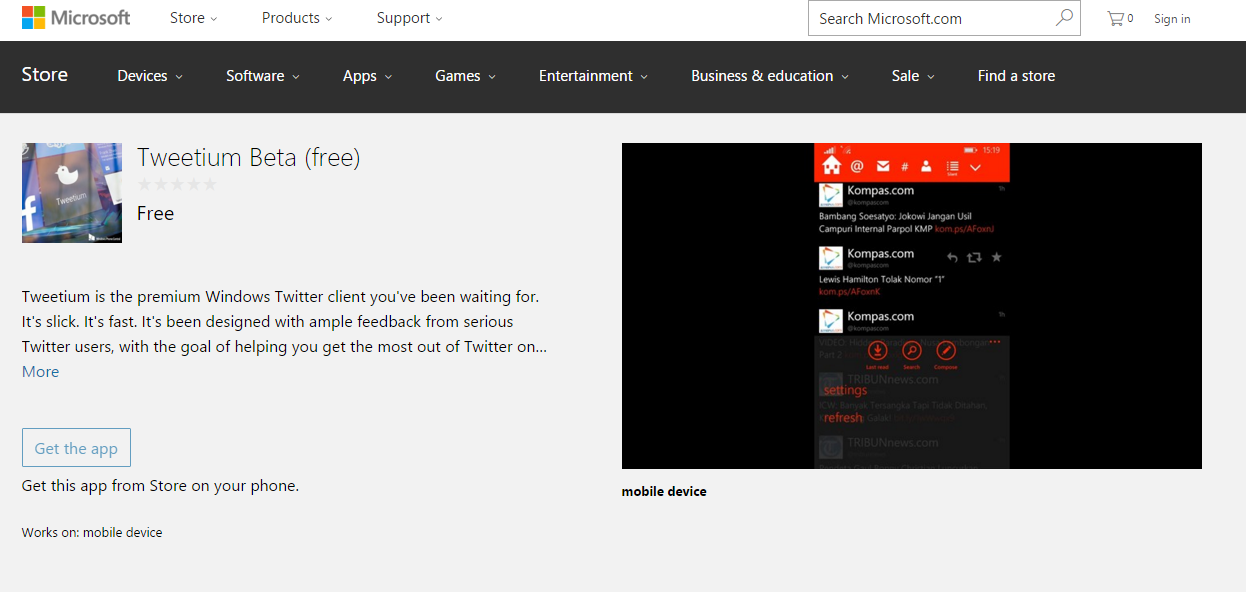Click More to expand the description
The image size is (1246, 601).
[x=40, y=372]
